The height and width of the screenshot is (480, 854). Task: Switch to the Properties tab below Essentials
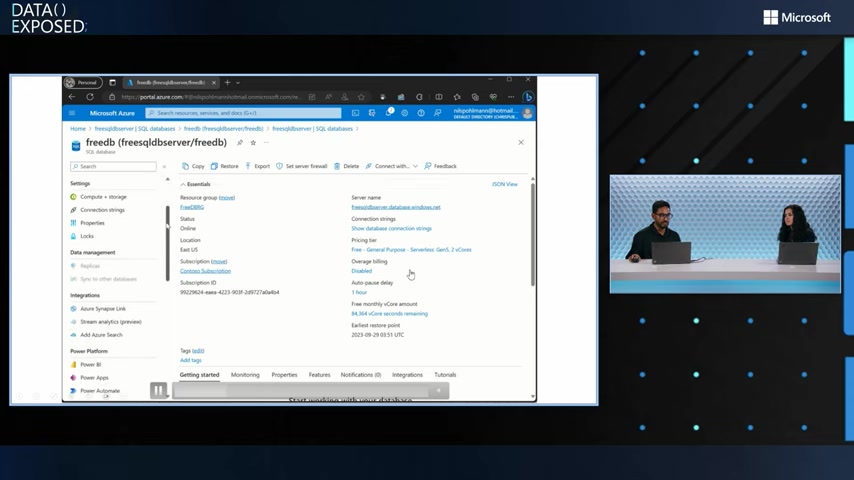284,375
